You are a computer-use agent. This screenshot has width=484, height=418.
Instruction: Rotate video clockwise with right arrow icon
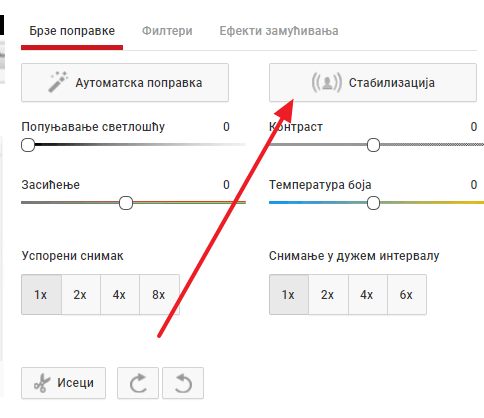138,383
